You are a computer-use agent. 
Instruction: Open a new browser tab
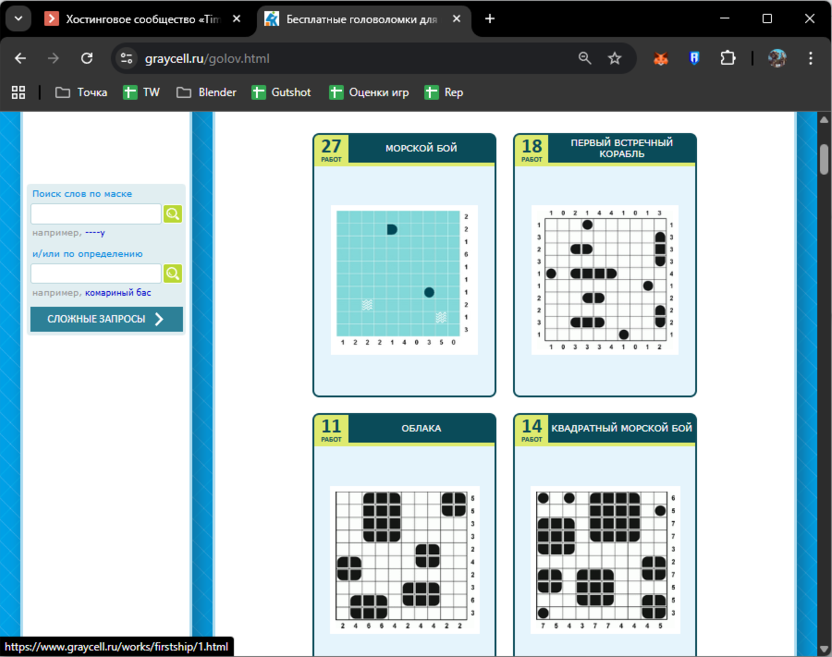point(490,19)
